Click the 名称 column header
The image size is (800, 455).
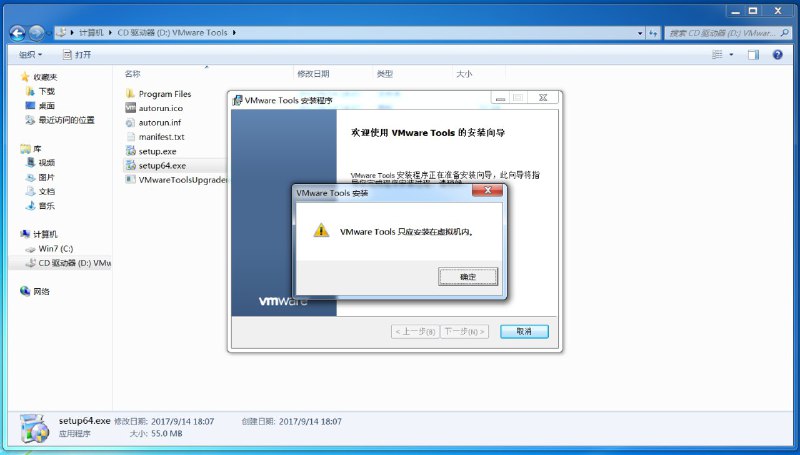(x=132, y=74)
